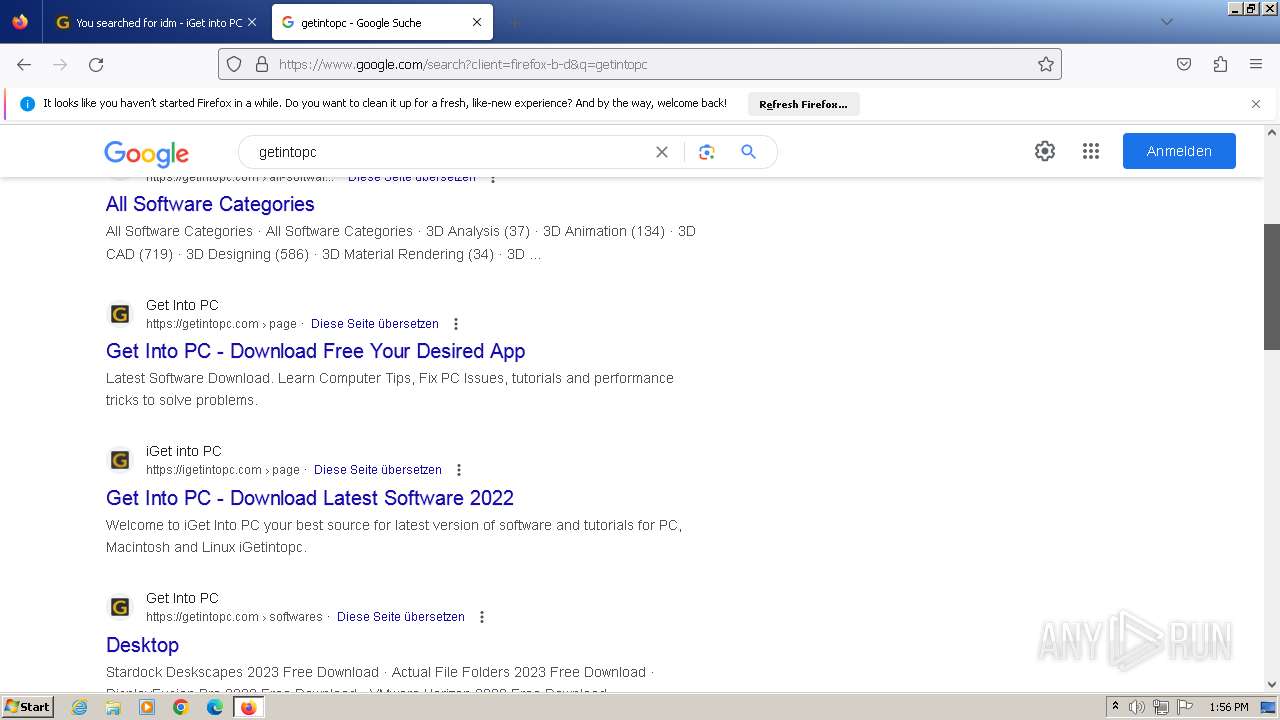Viewport: 1280px width, 720px height.
Task: Open the Firefox extensions icon
Action: [x=1220, y=64]
